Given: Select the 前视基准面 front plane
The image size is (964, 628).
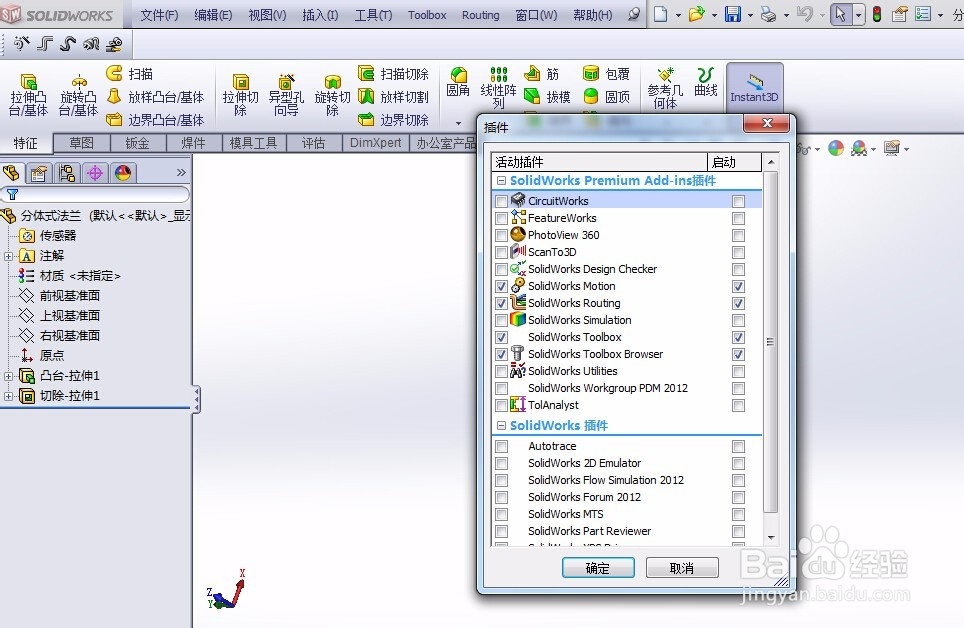Looking at the screenshot, I should (60, 296).
